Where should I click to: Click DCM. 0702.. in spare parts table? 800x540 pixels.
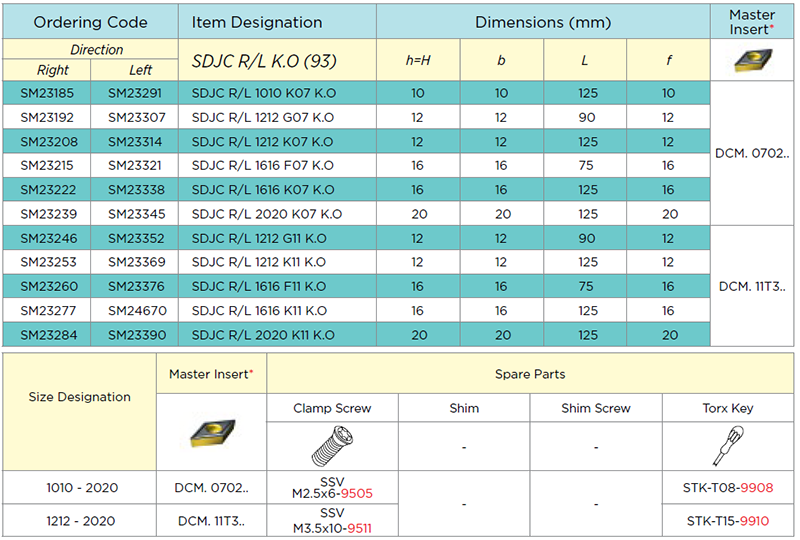click(x=212, y=487)
